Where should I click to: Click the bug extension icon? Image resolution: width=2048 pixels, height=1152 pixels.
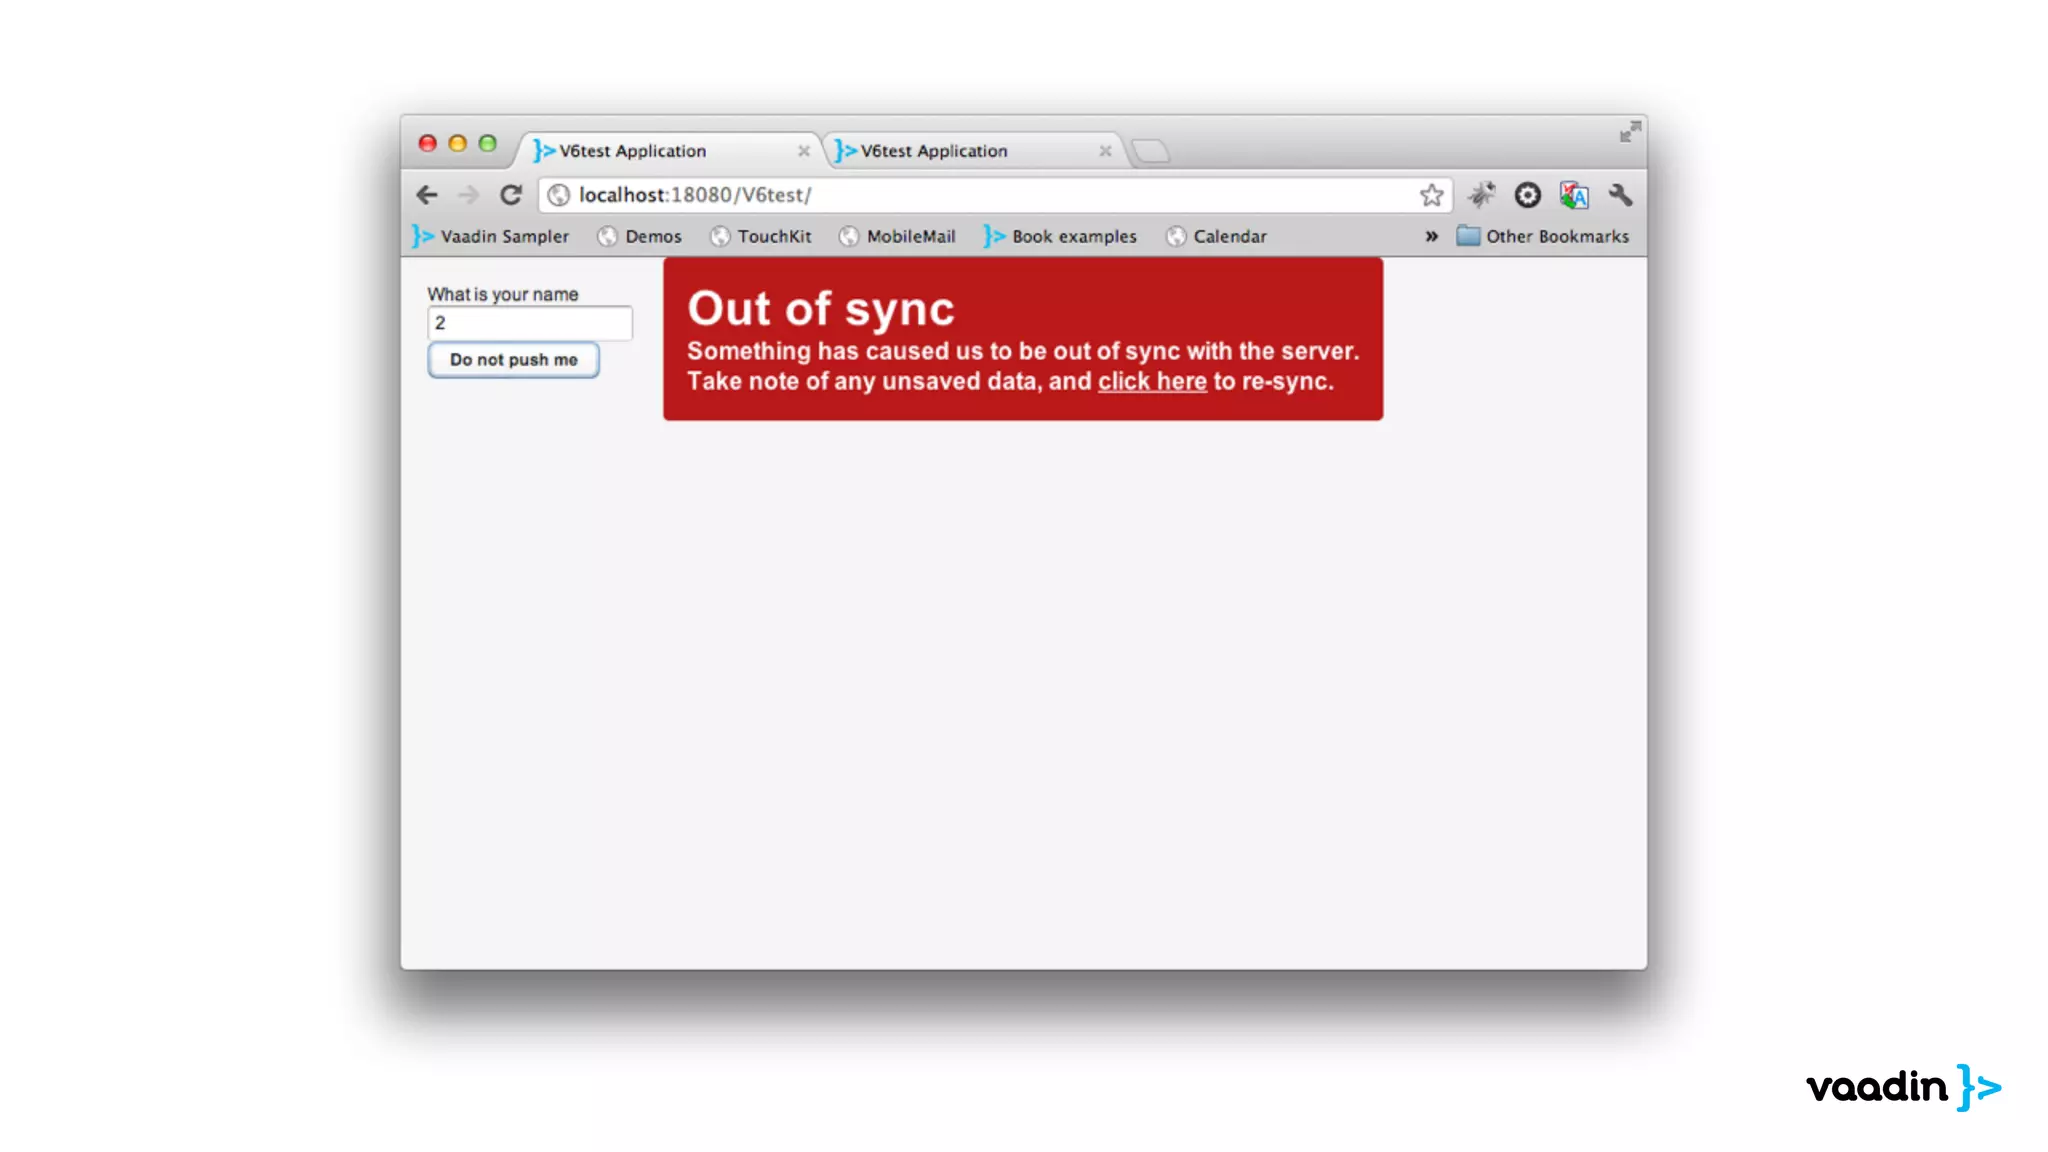coord(1481,195)
